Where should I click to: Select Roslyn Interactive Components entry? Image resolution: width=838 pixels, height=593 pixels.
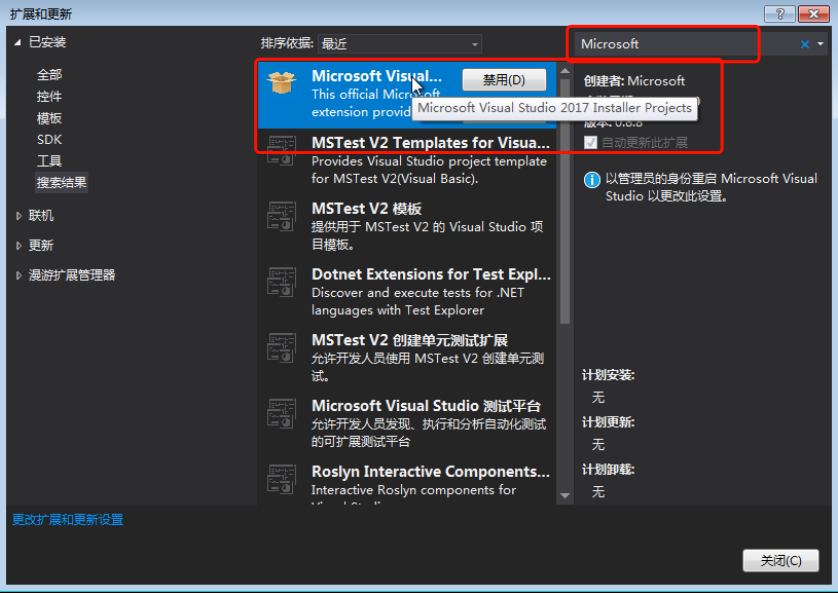click(x=407, y=482)
